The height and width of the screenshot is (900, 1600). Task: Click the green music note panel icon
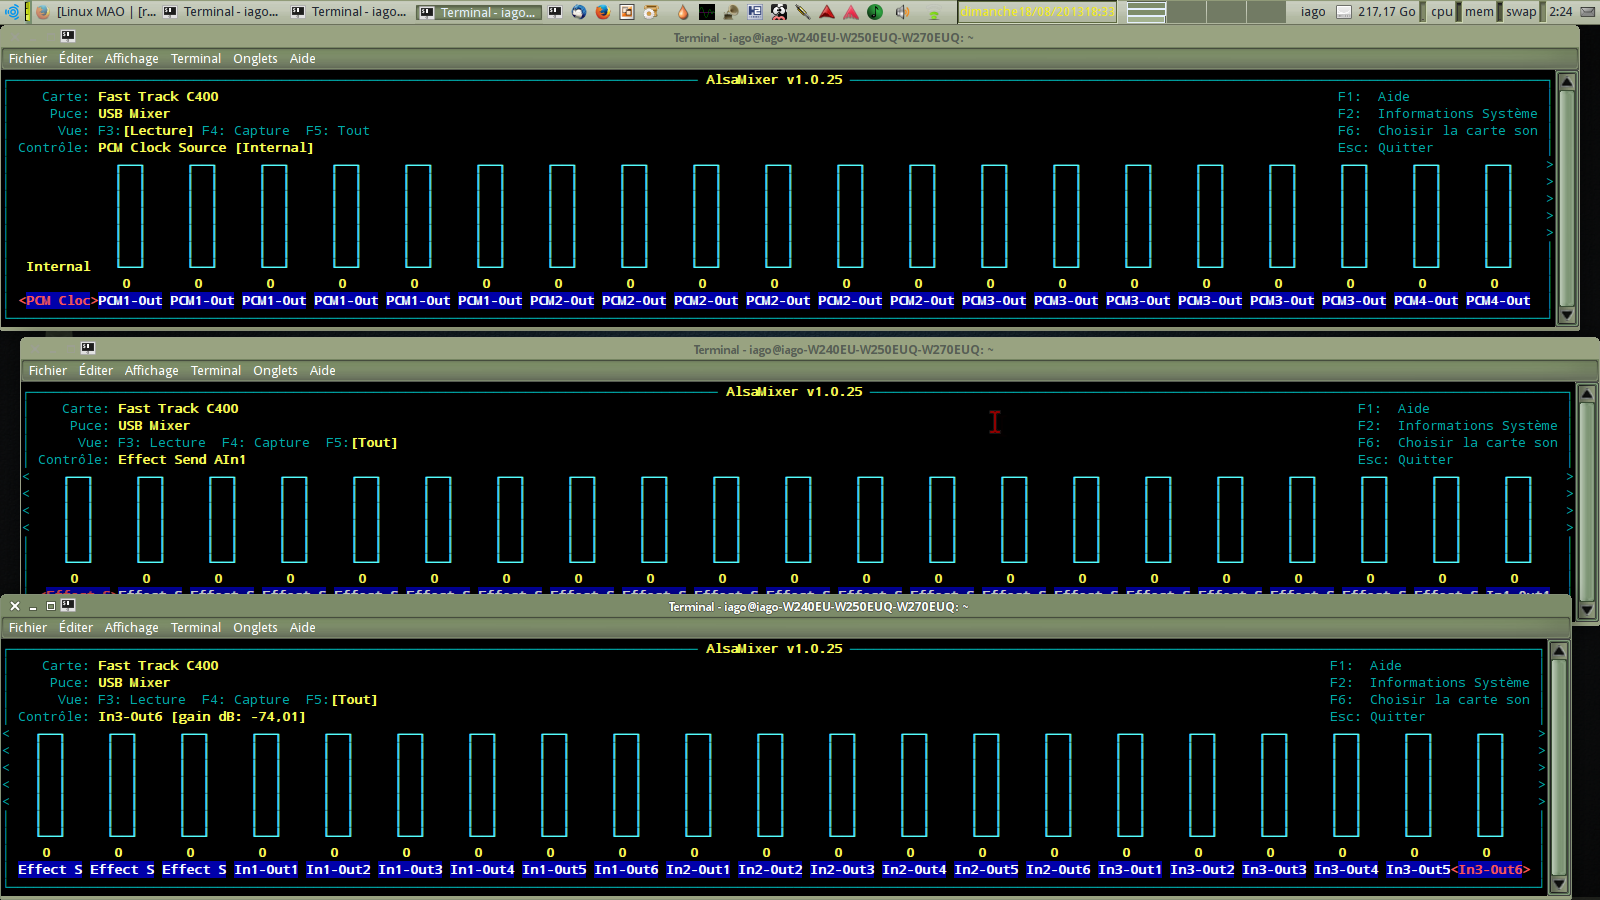(x=875, y=12)
